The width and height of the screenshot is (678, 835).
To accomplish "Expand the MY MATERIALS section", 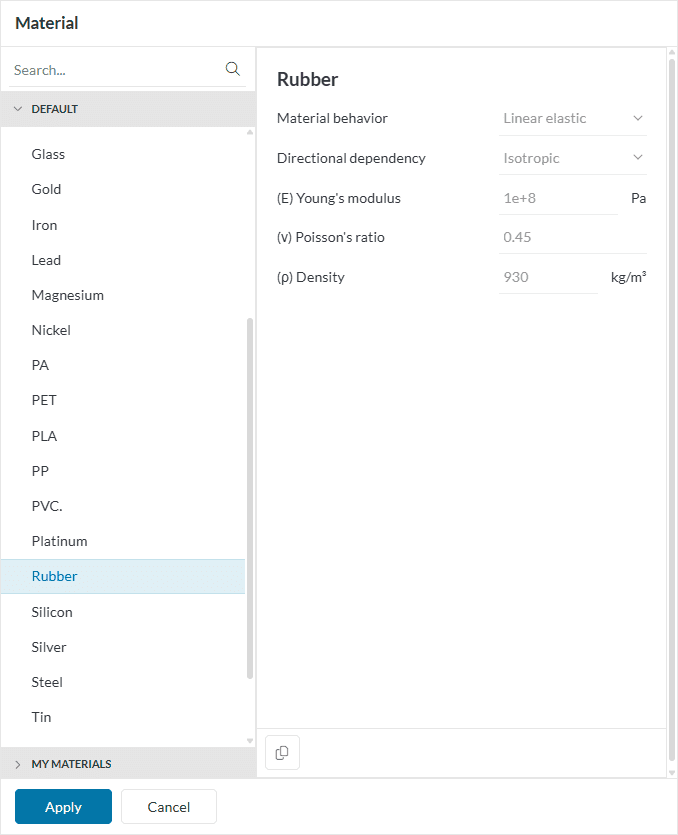I will coord(18,764).
